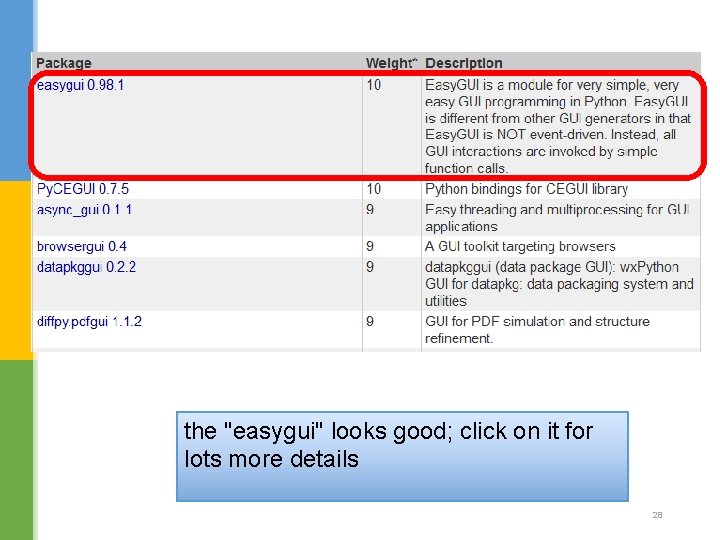The height and width of the screenshot is (540, 720).
Task: Open the PyCEGUI 0.7.5 package link
Action: click(83, 189)
